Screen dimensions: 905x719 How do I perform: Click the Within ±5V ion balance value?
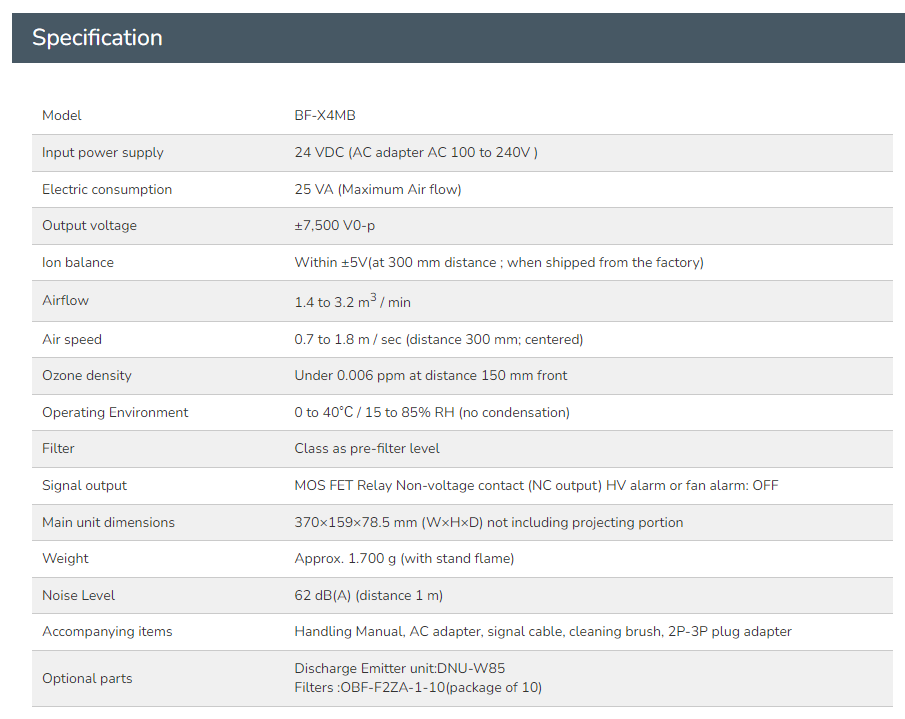coord(499,263)
